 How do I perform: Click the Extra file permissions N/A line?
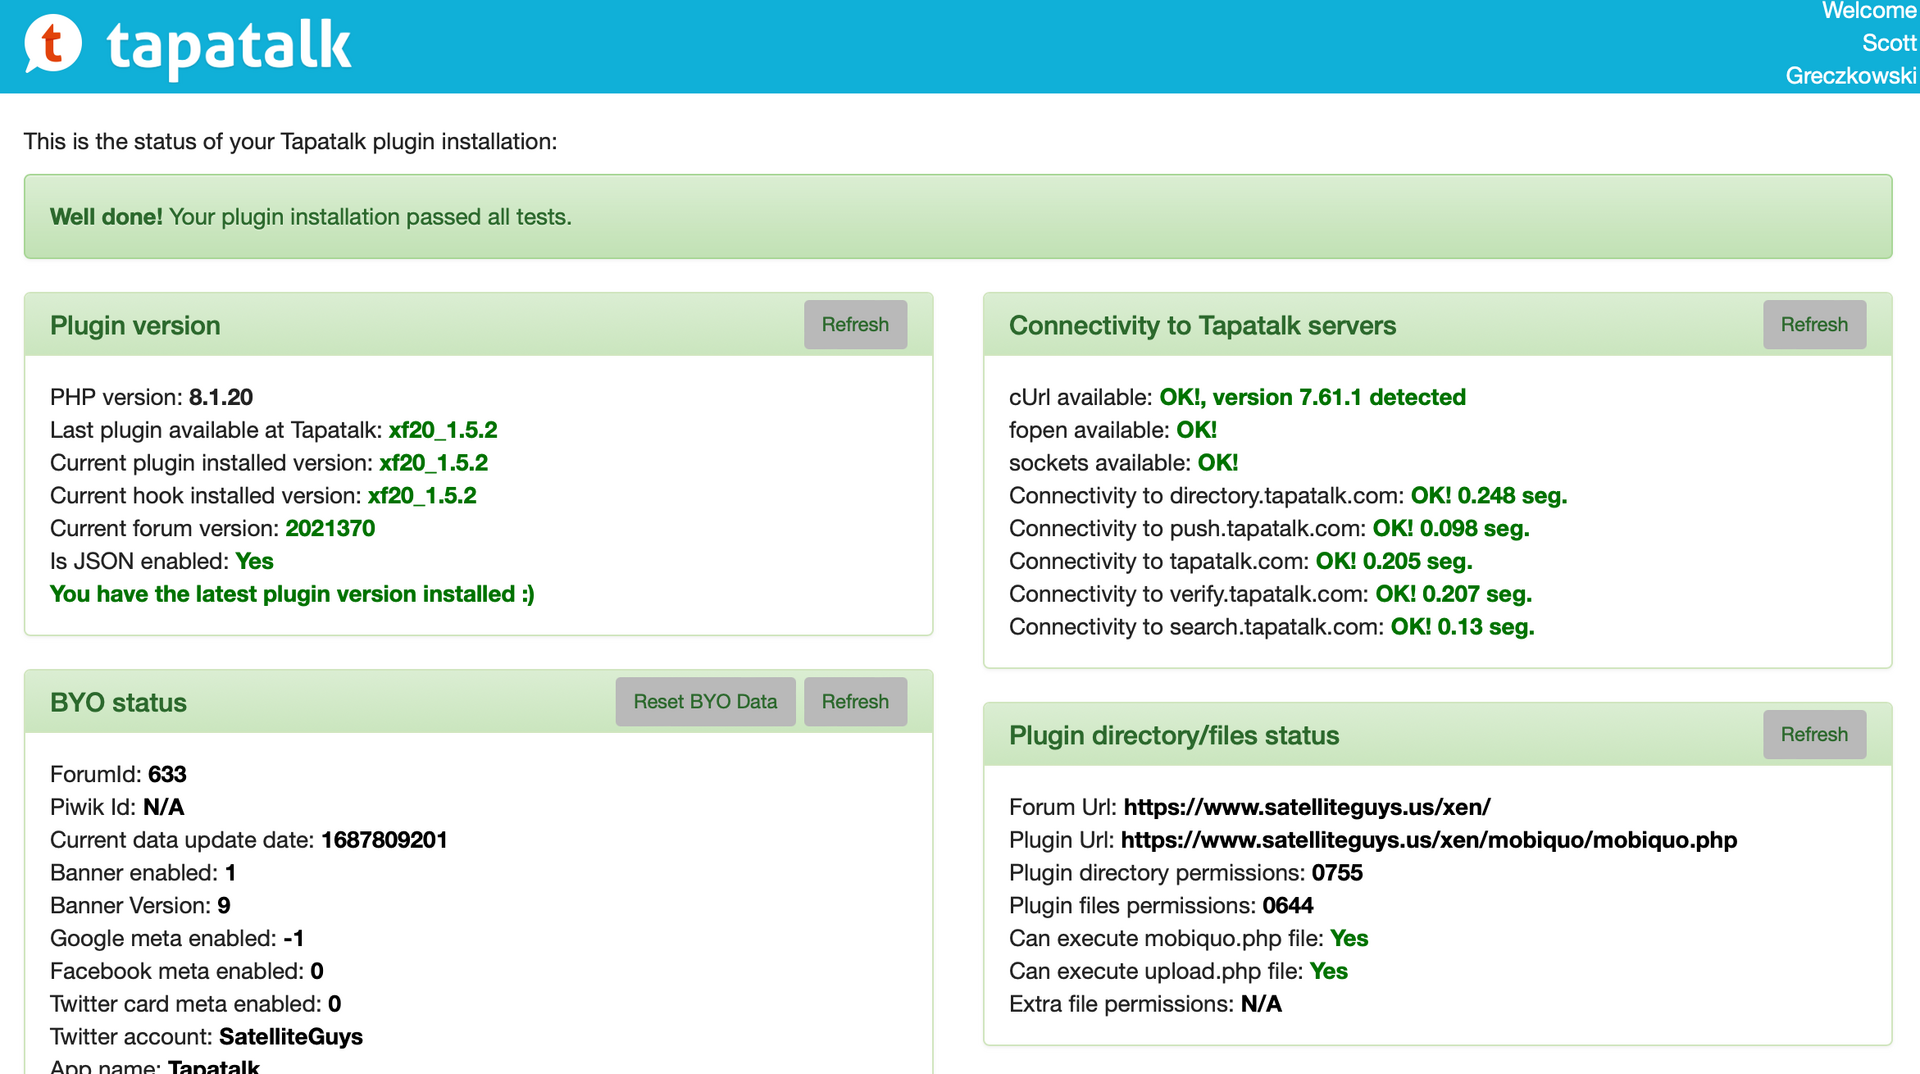pyautogui.click(x=1145, y=1004)
